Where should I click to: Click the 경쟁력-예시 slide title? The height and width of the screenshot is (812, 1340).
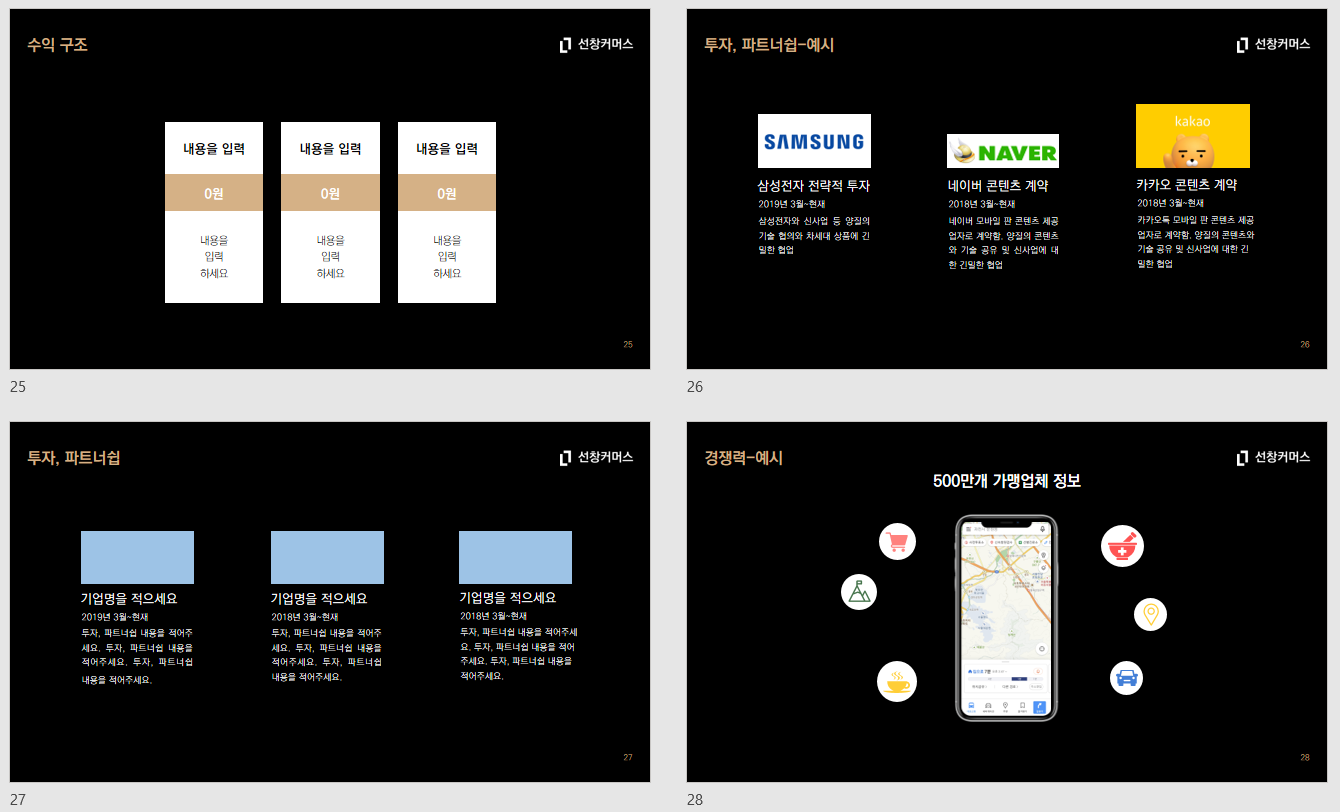pyautogui.click(x=743, y=458)
